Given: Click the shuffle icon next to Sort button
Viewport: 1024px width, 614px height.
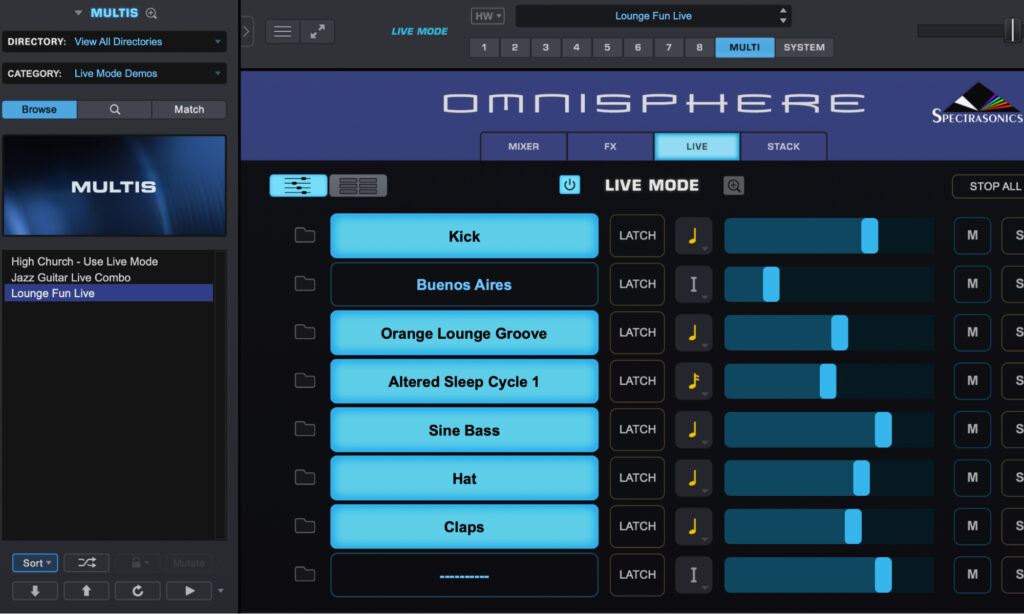Looking at the screenshot, I should pos(86,562).
